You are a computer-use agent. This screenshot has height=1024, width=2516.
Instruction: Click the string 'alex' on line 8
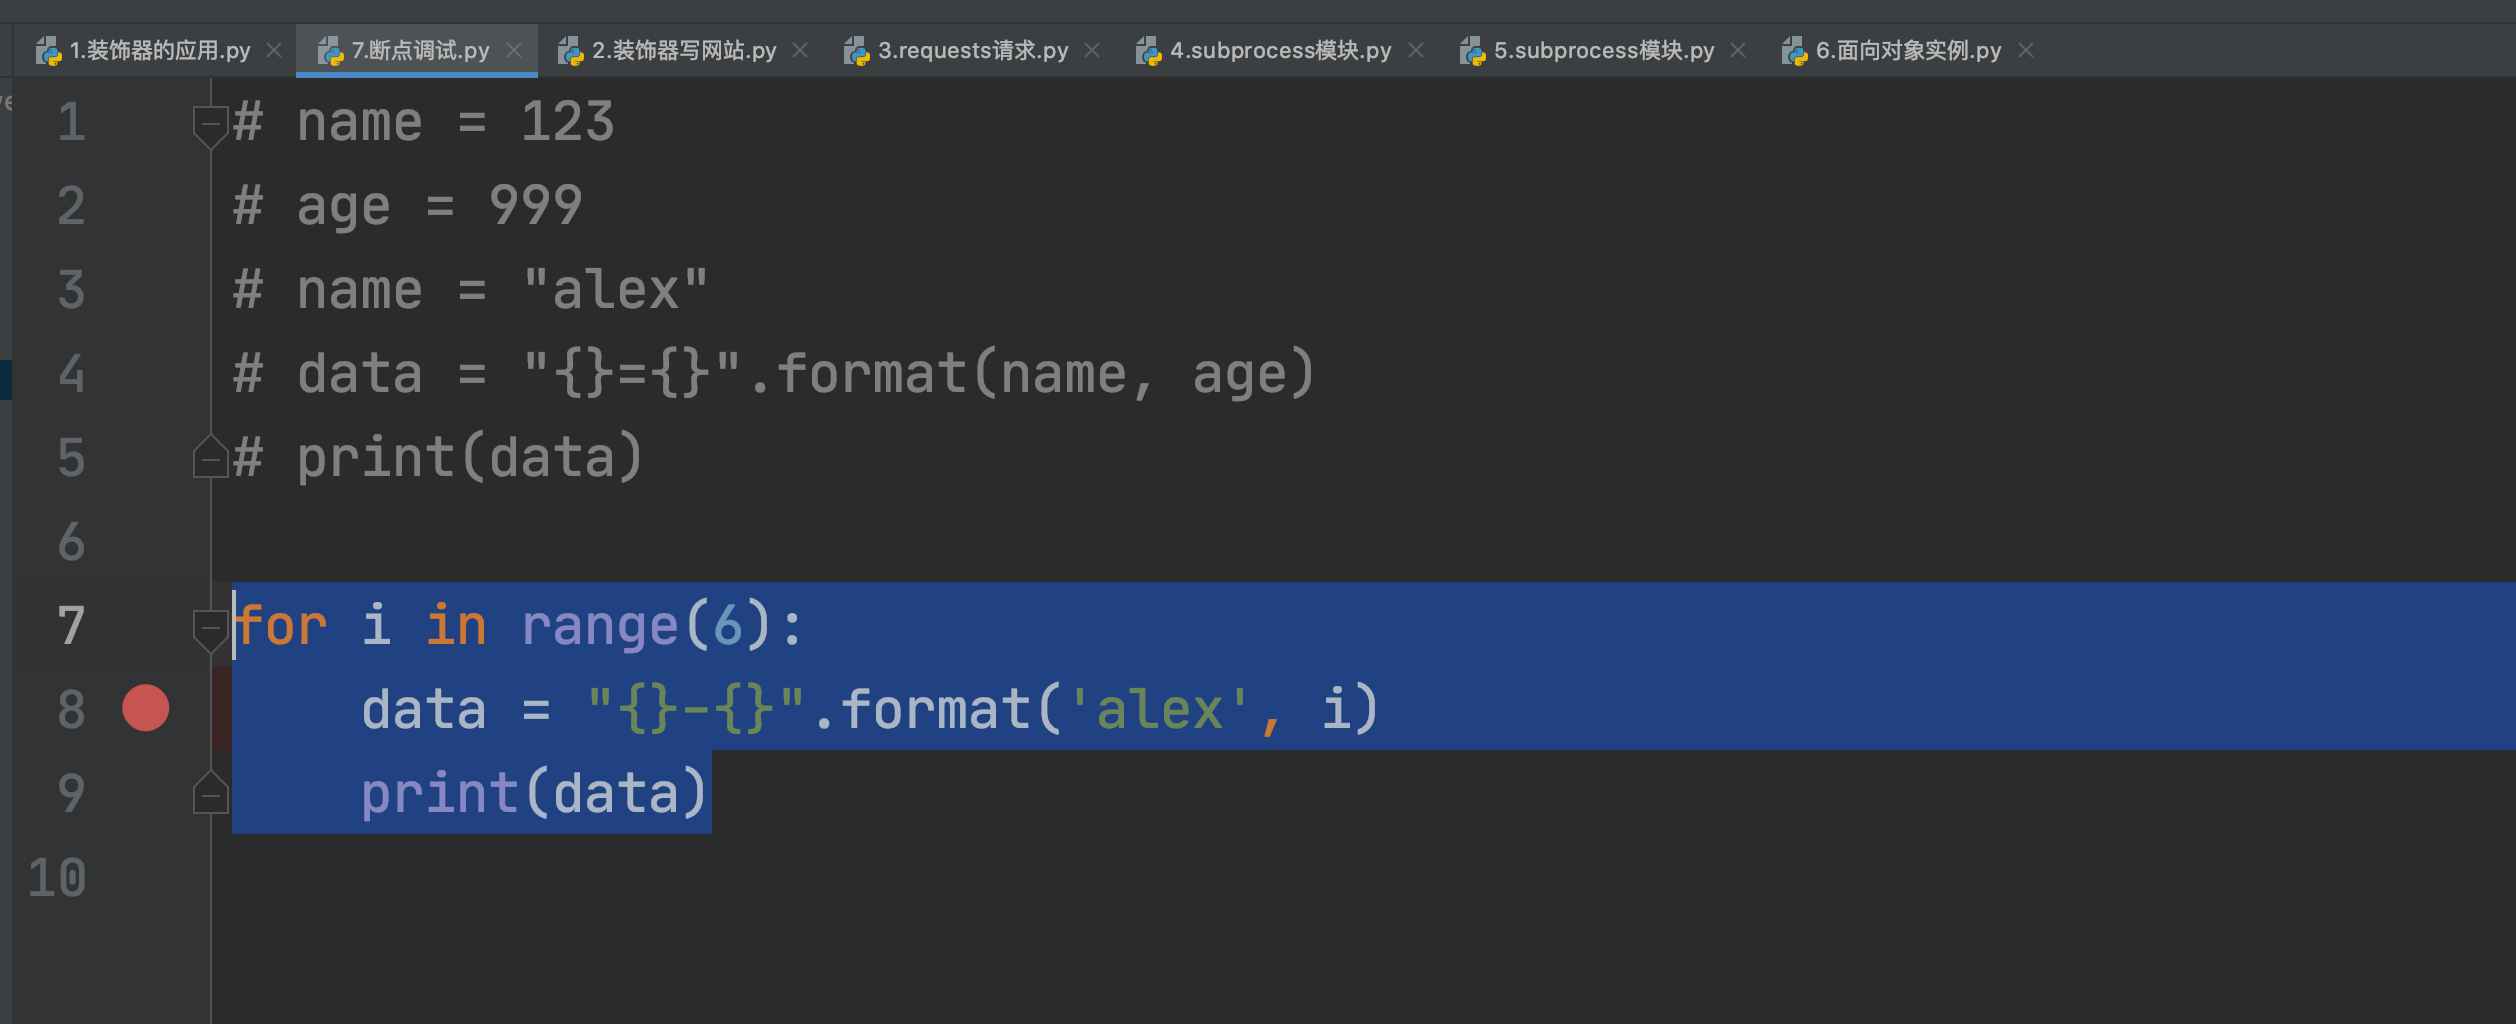[x=1160, y=710]
